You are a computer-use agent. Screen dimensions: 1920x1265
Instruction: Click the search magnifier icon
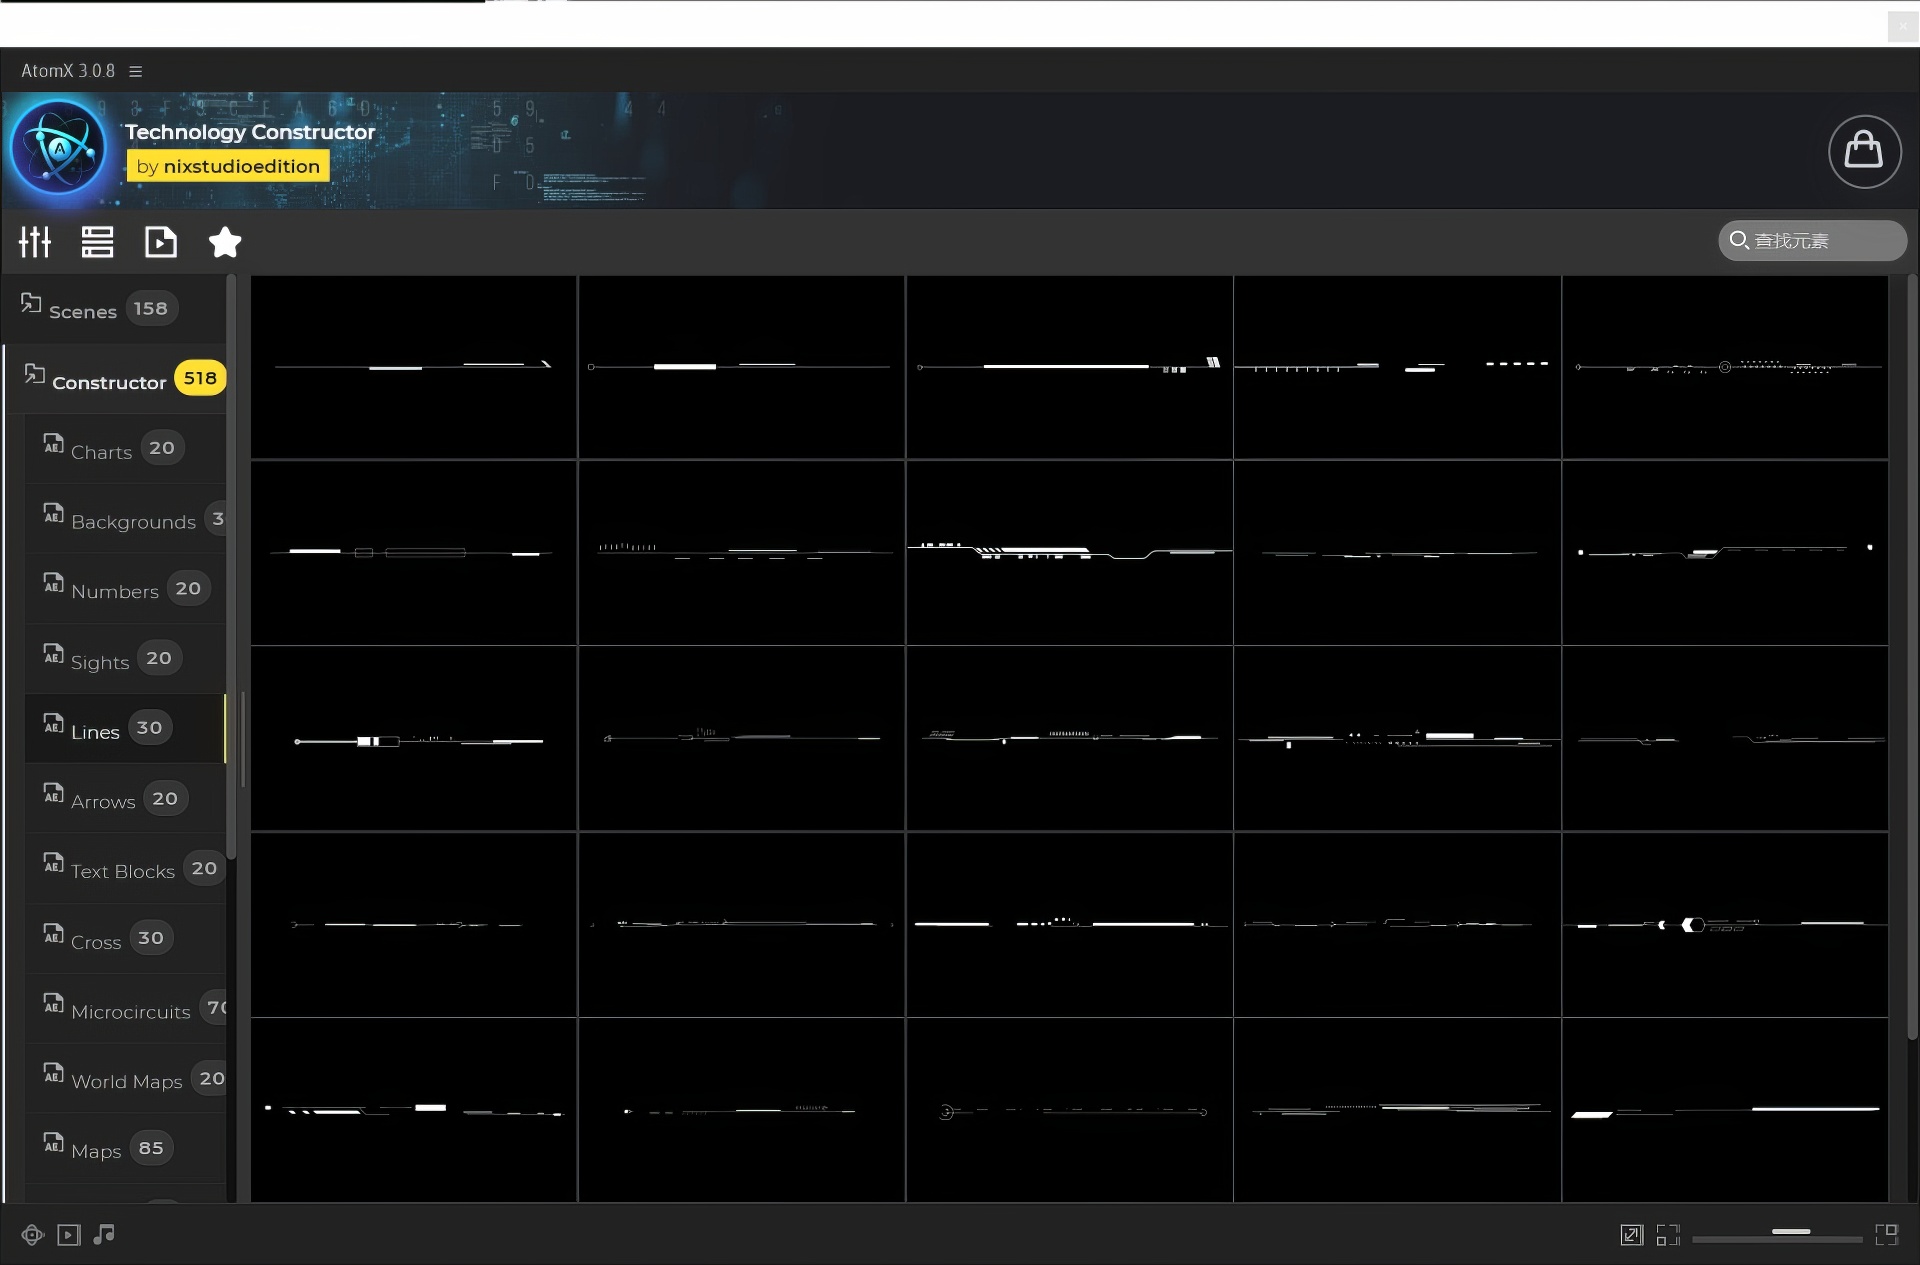[1739, 241]
